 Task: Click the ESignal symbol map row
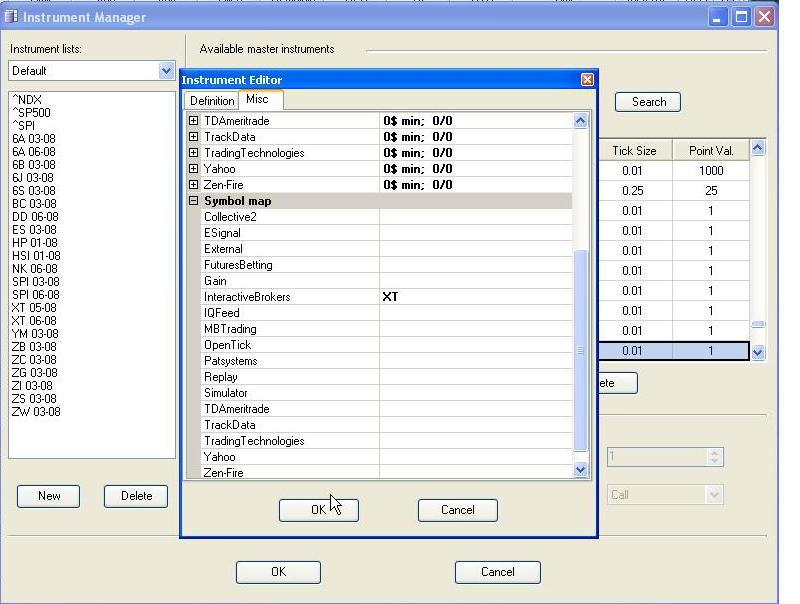coord(386,233)
